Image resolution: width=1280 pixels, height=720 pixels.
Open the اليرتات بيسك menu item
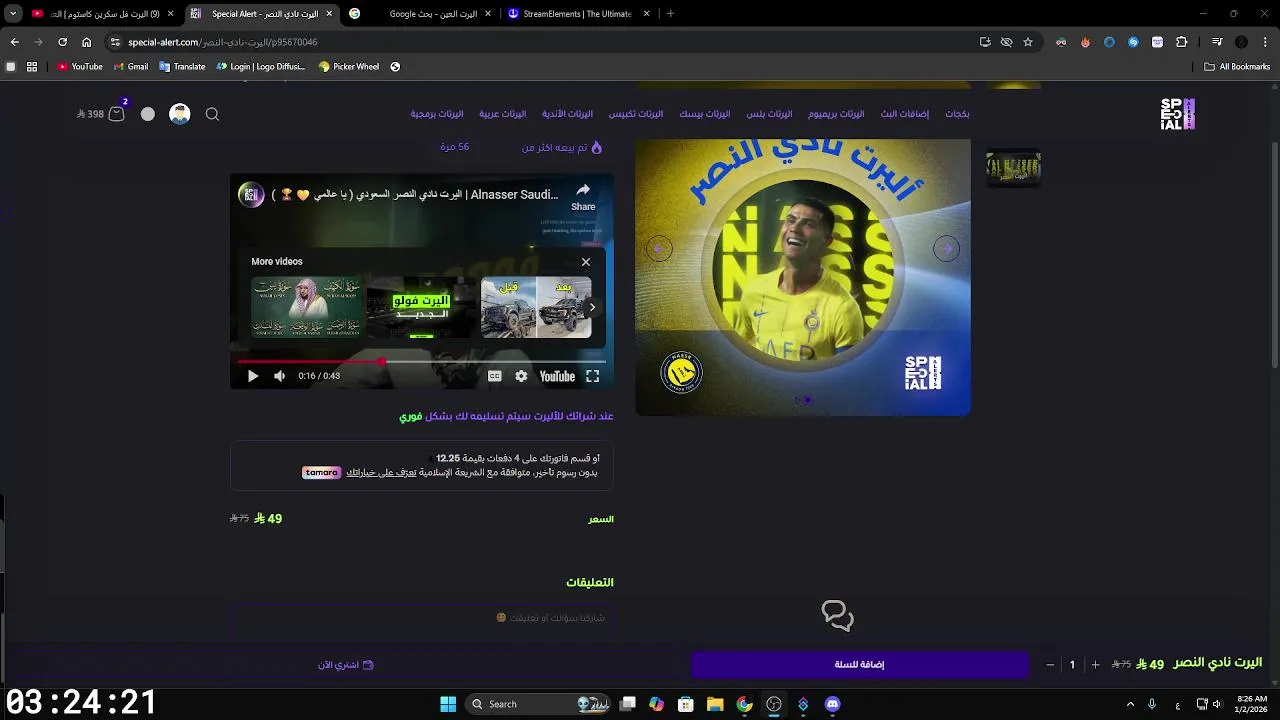click(705, 114)
